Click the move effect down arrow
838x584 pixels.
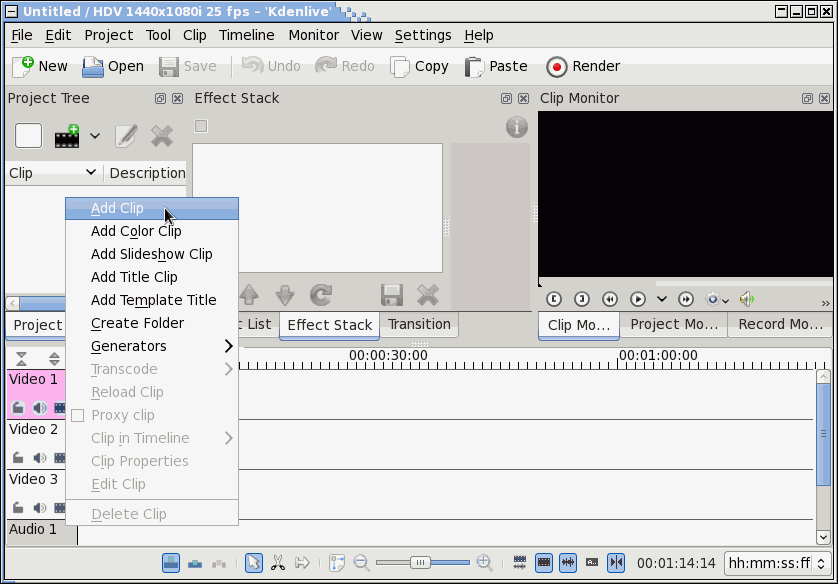click(285, 295)
